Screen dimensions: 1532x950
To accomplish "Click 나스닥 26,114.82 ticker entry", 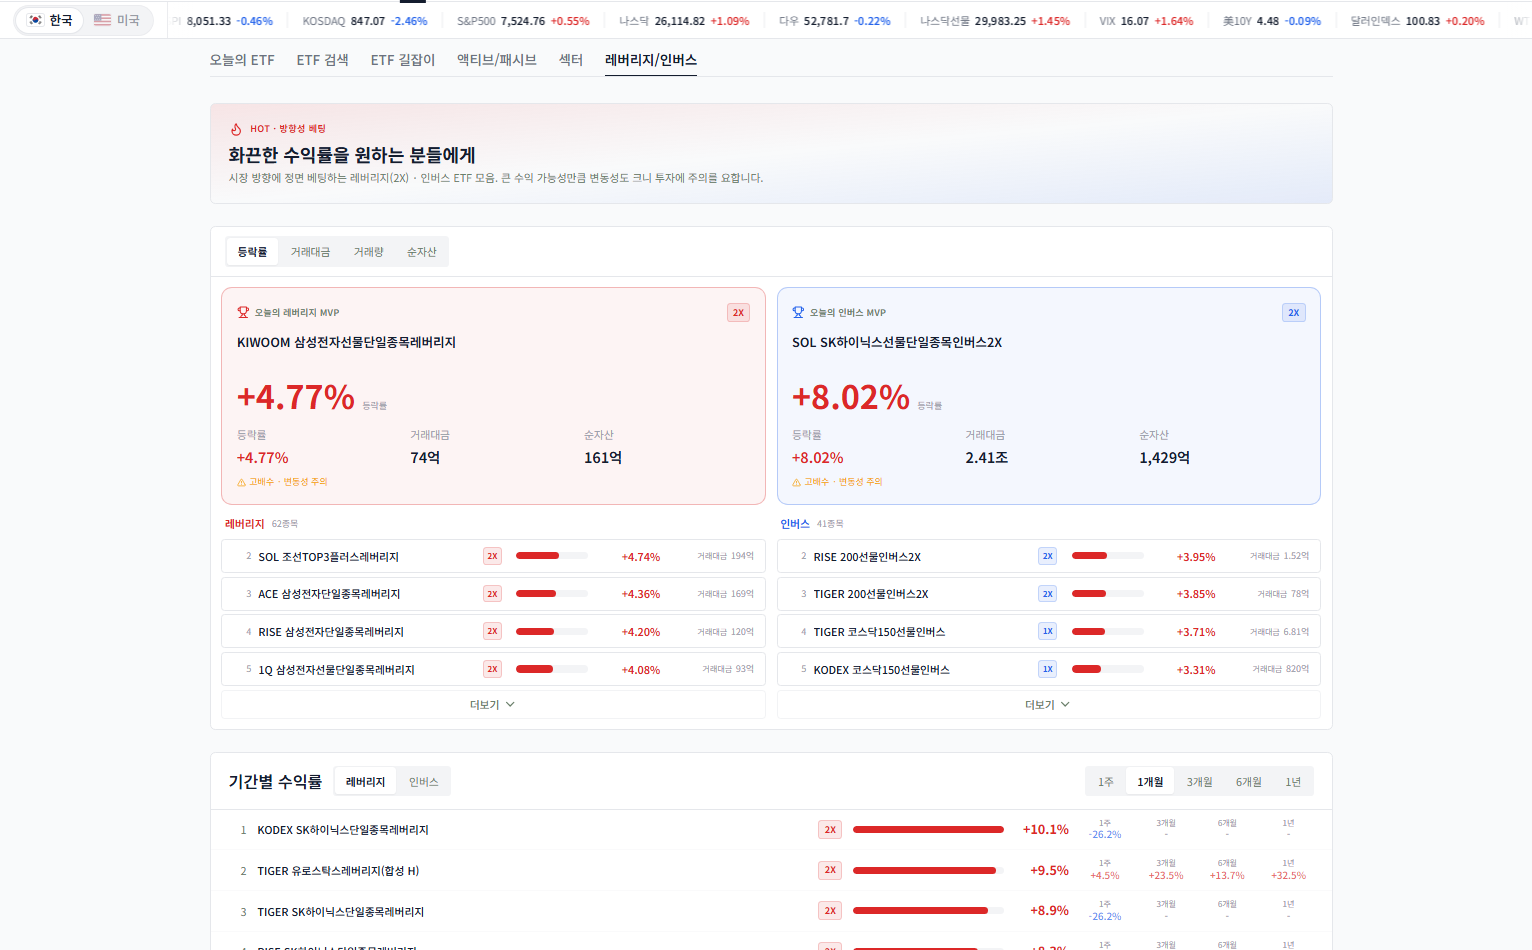I will (x=684, y=21).
